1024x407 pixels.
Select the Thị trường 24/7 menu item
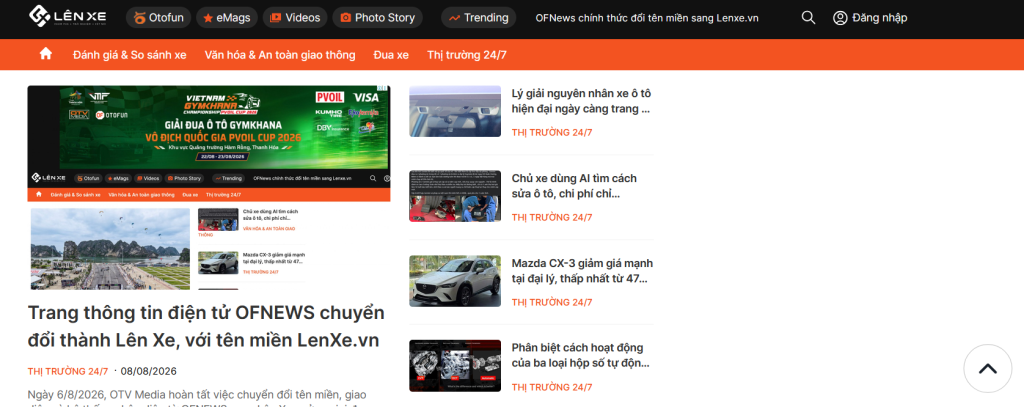[467, 55]
